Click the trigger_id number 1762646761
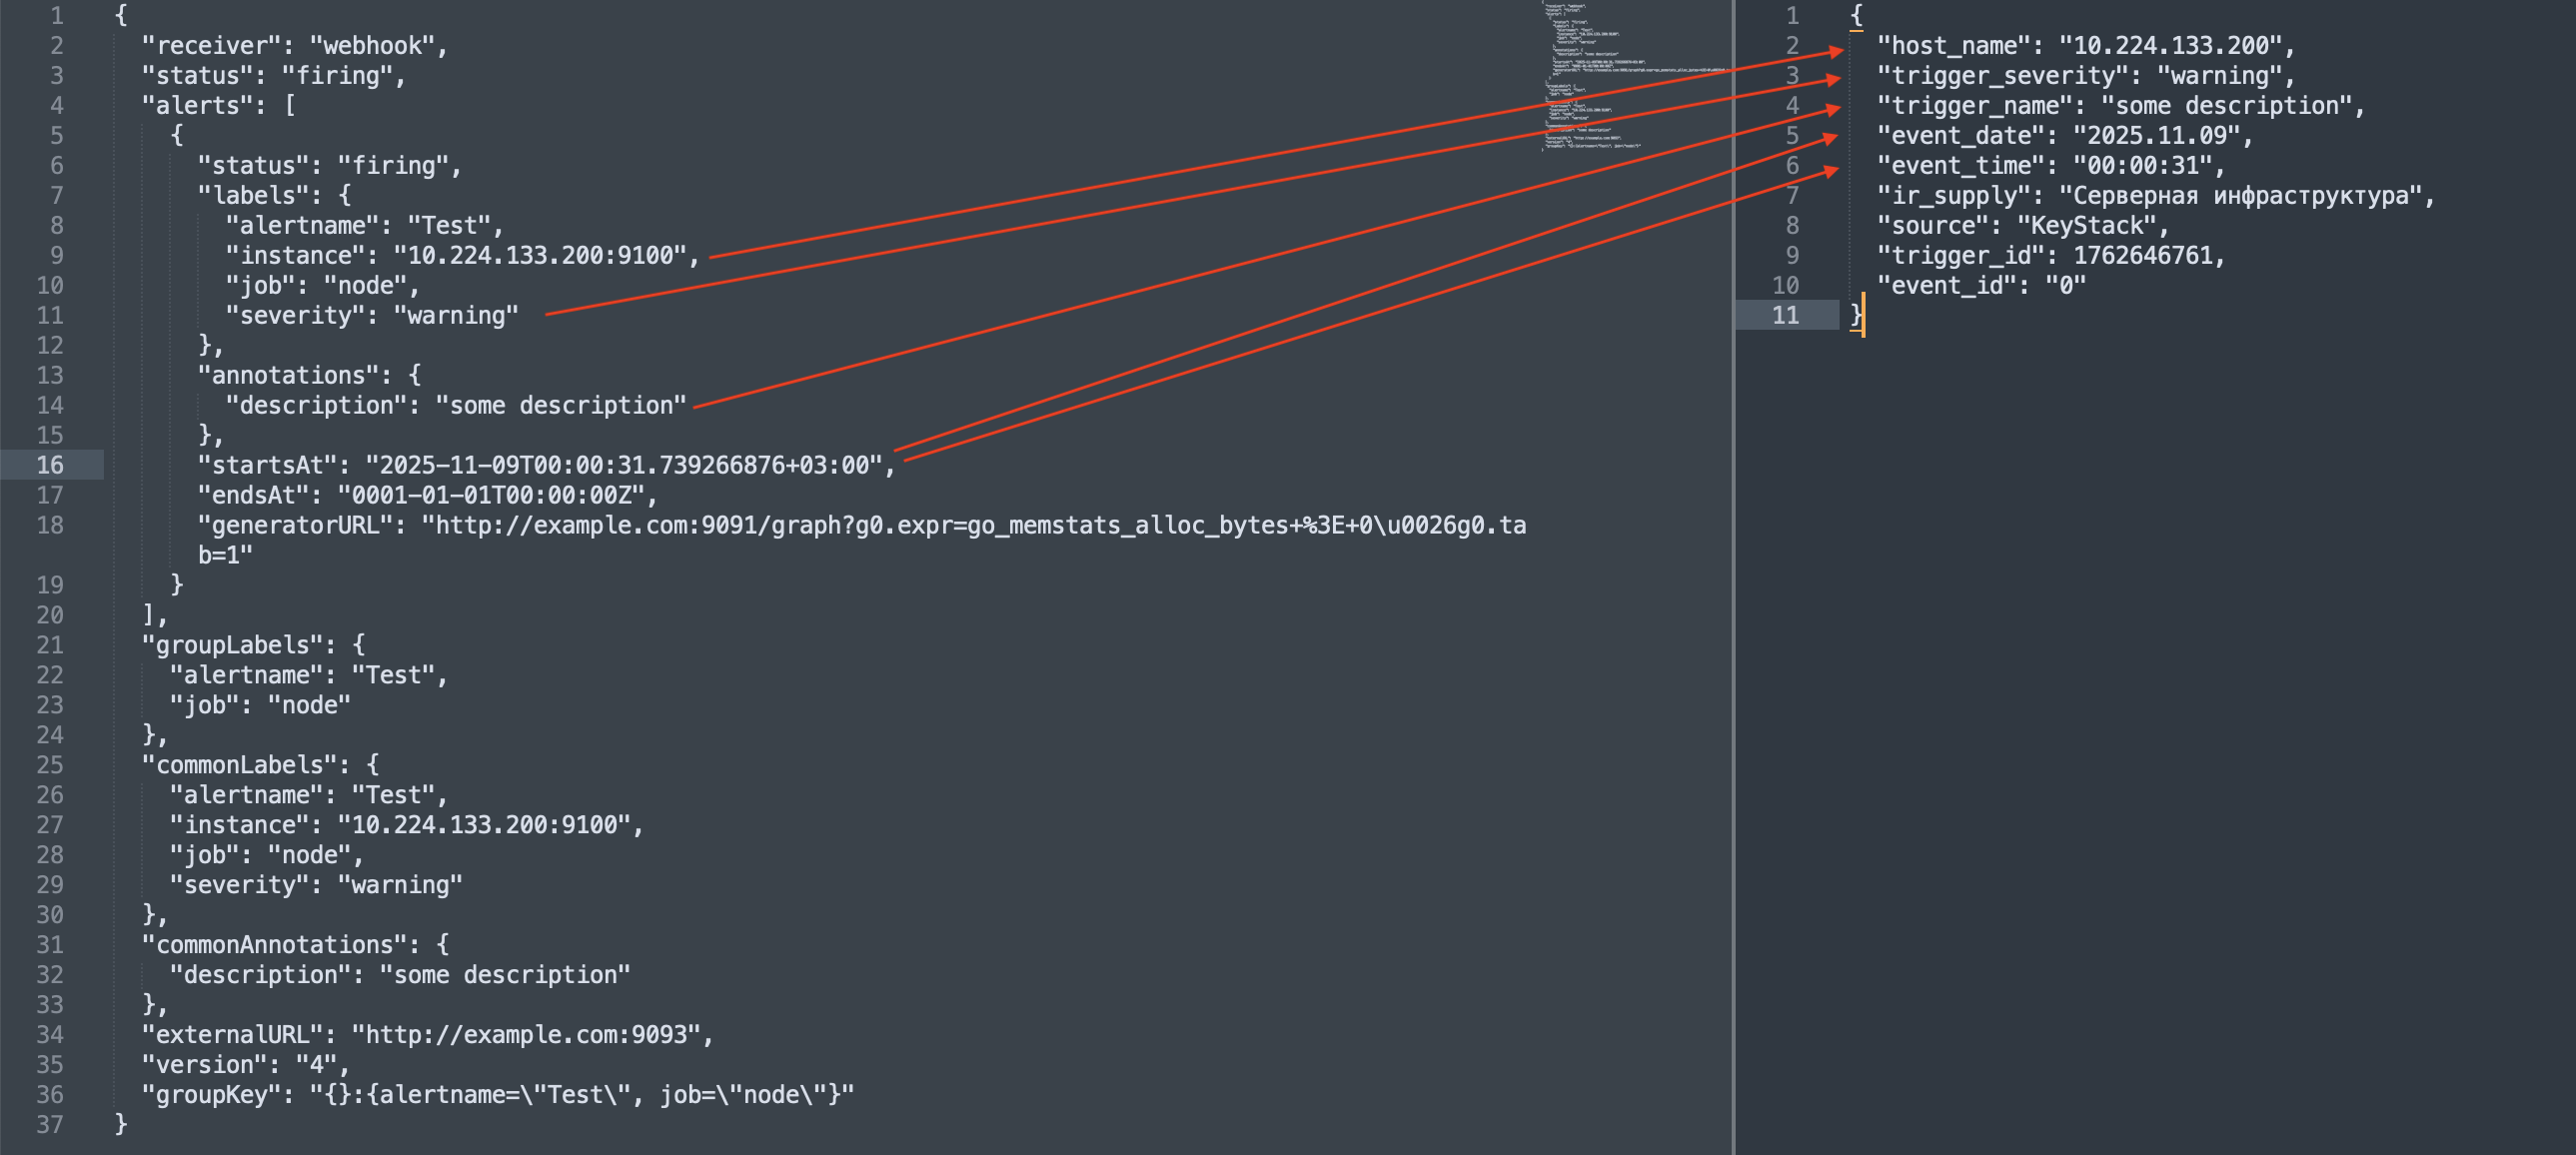2576x1155 pixels. 2142,255
